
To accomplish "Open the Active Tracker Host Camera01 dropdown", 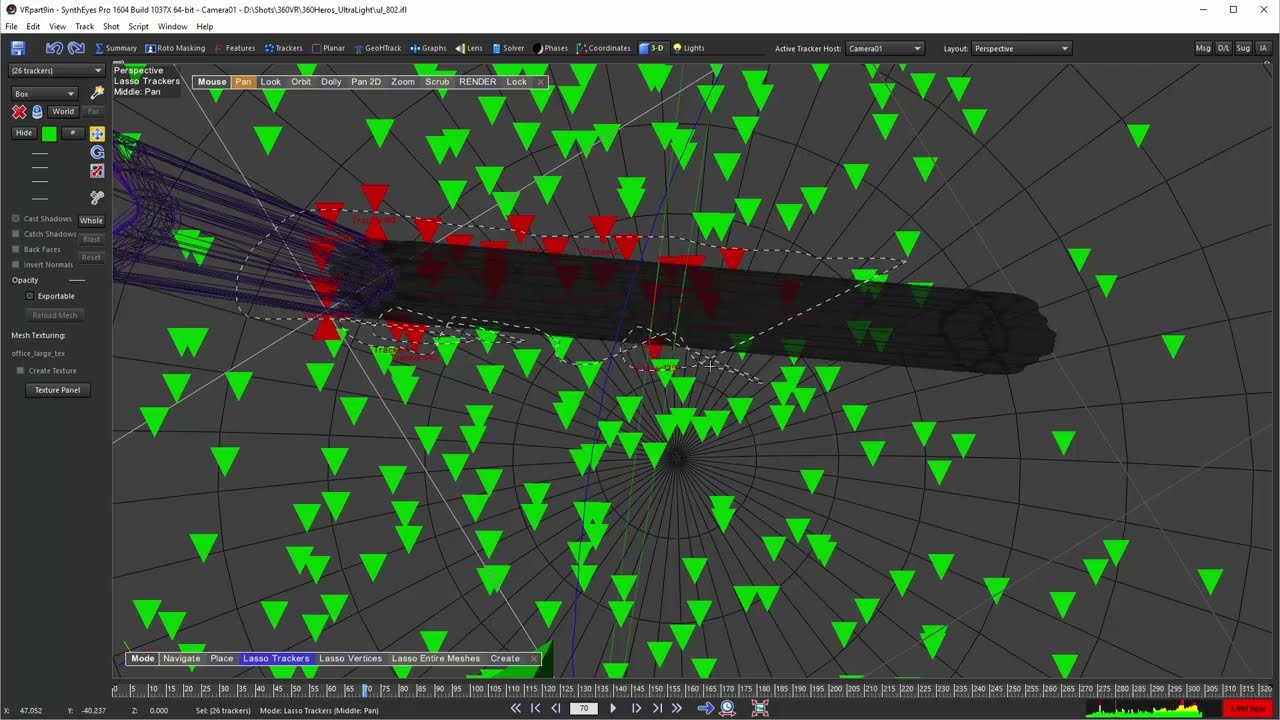I will [885, 48].
